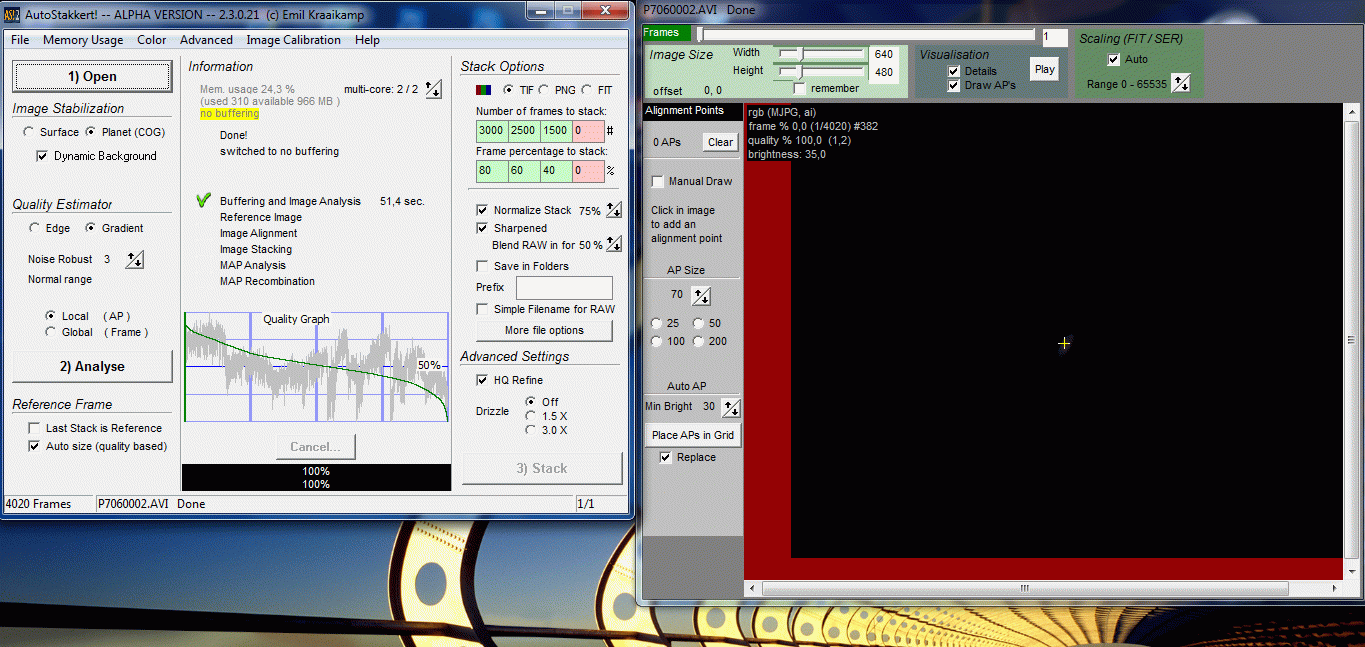Click frame percentage field 80
1365x647 pixels.
tap(492, 171)
